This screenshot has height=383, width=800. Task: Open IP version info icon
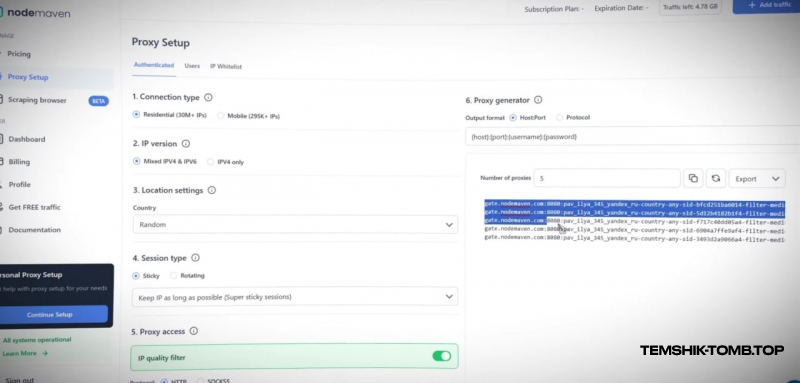pyautogui.click(x=186, y=144)
